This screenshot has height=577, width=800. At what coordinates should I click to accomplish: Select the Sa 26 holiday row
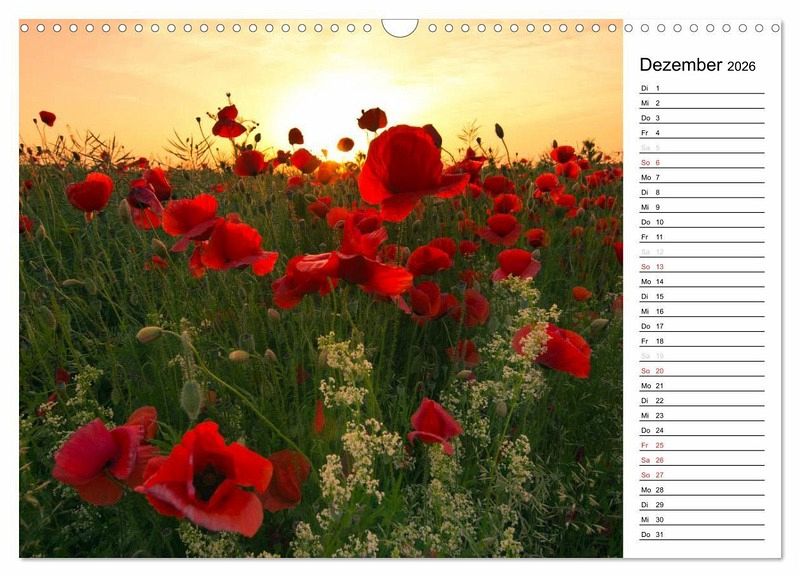pyautogui.click(x=702, y=460)
